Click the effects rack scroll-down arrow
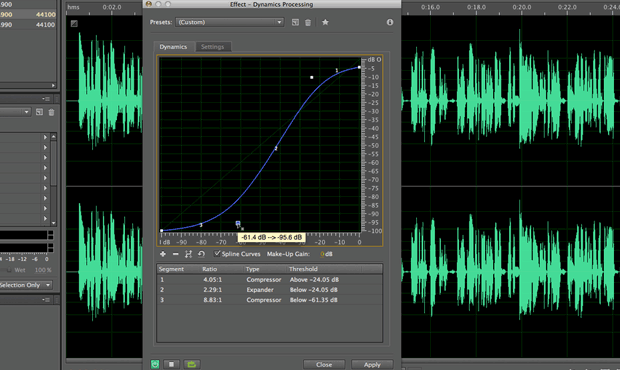The width and height of the screenshot is (620, 370). 53,223
